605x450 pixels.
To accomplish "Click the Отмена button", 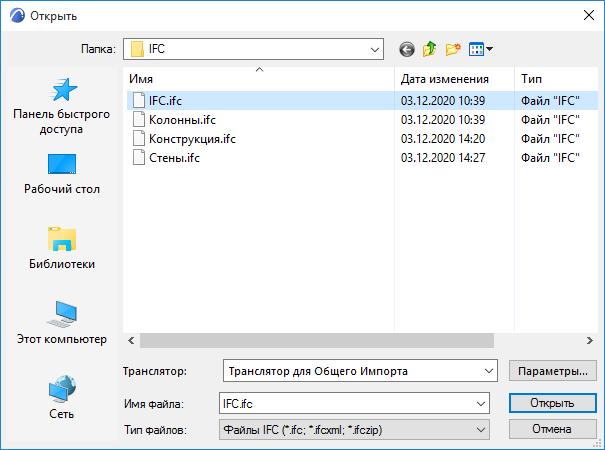I will 553,429.
